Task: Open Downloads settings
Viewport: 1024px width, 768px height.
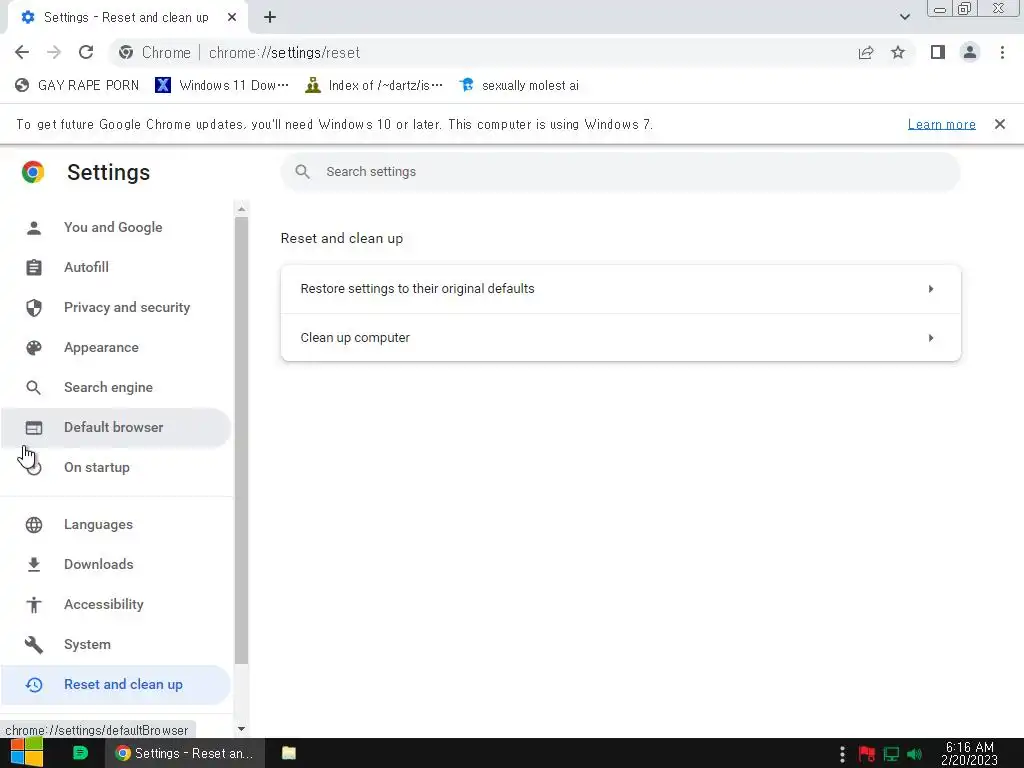Action: click(116, 564)
